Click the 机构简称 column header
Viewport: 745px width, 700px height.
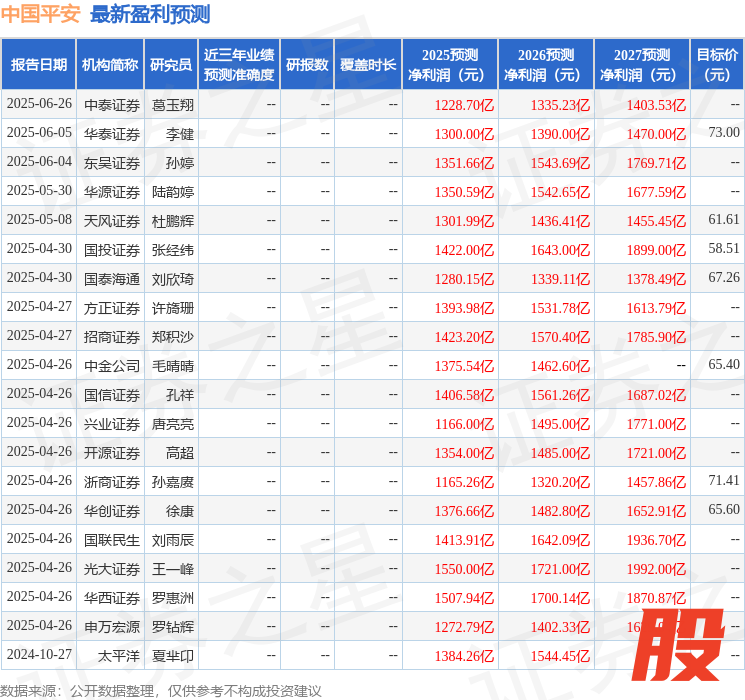coord(110,65)
